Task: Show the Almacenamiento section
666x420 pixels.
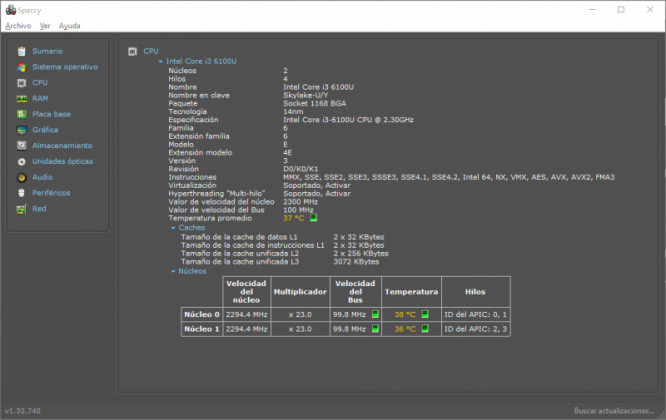Action: coord(62,146)
